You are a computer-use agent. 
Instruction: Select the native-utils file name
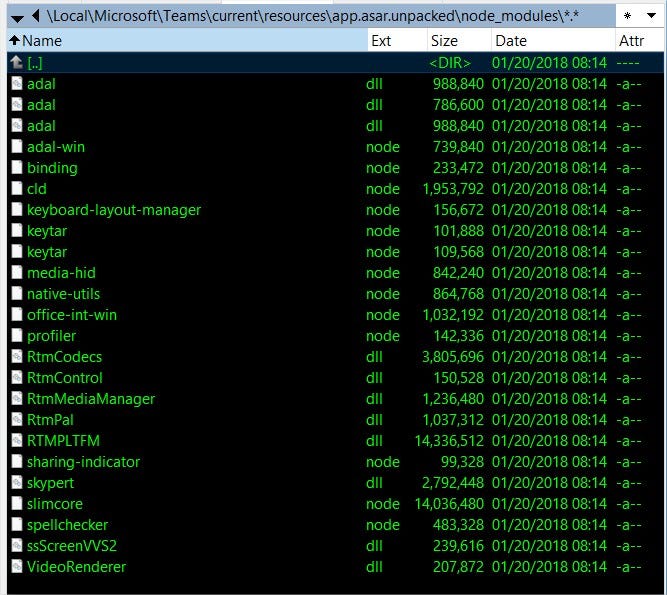click(x=63, y=293)
